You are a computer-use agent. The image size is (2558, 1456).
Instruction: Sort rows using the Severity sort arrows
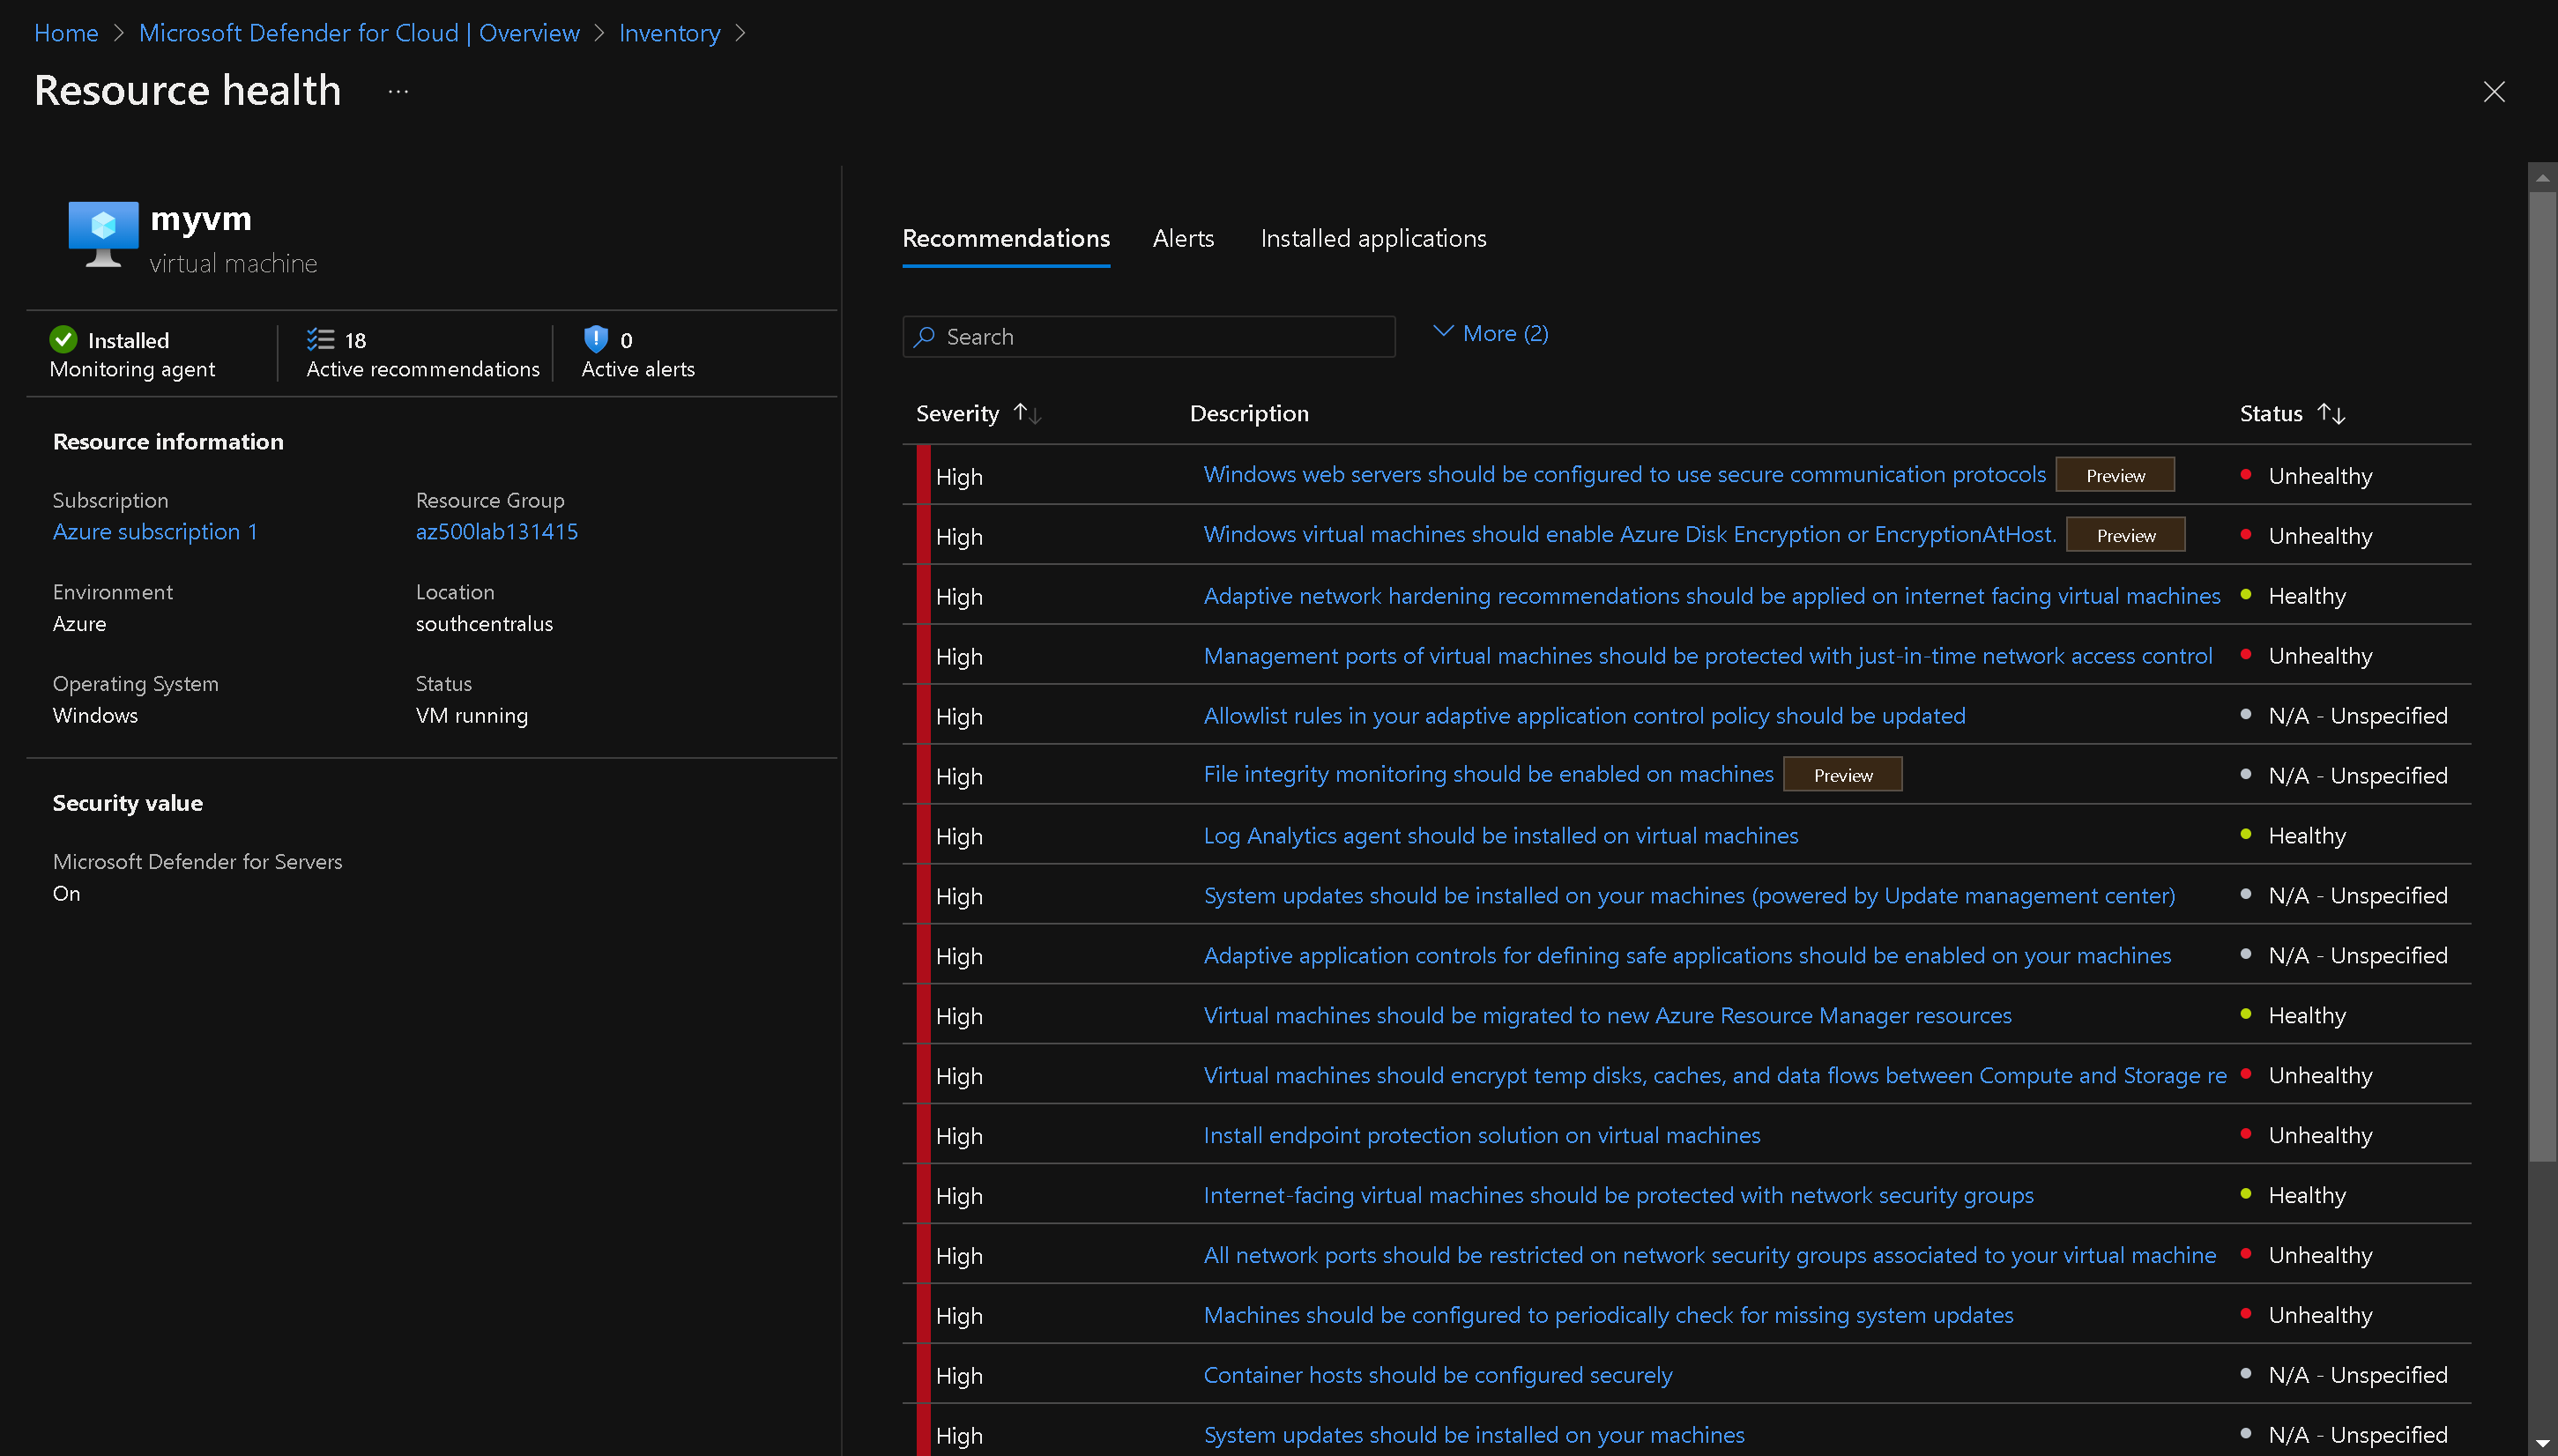click(1027, 412)
